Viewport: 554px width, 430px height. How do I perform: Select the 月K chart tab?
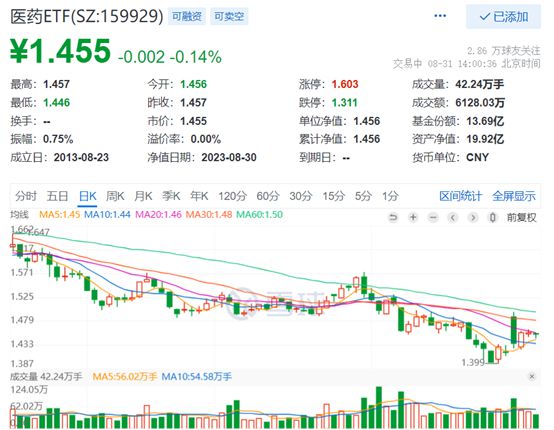point(143,196)
